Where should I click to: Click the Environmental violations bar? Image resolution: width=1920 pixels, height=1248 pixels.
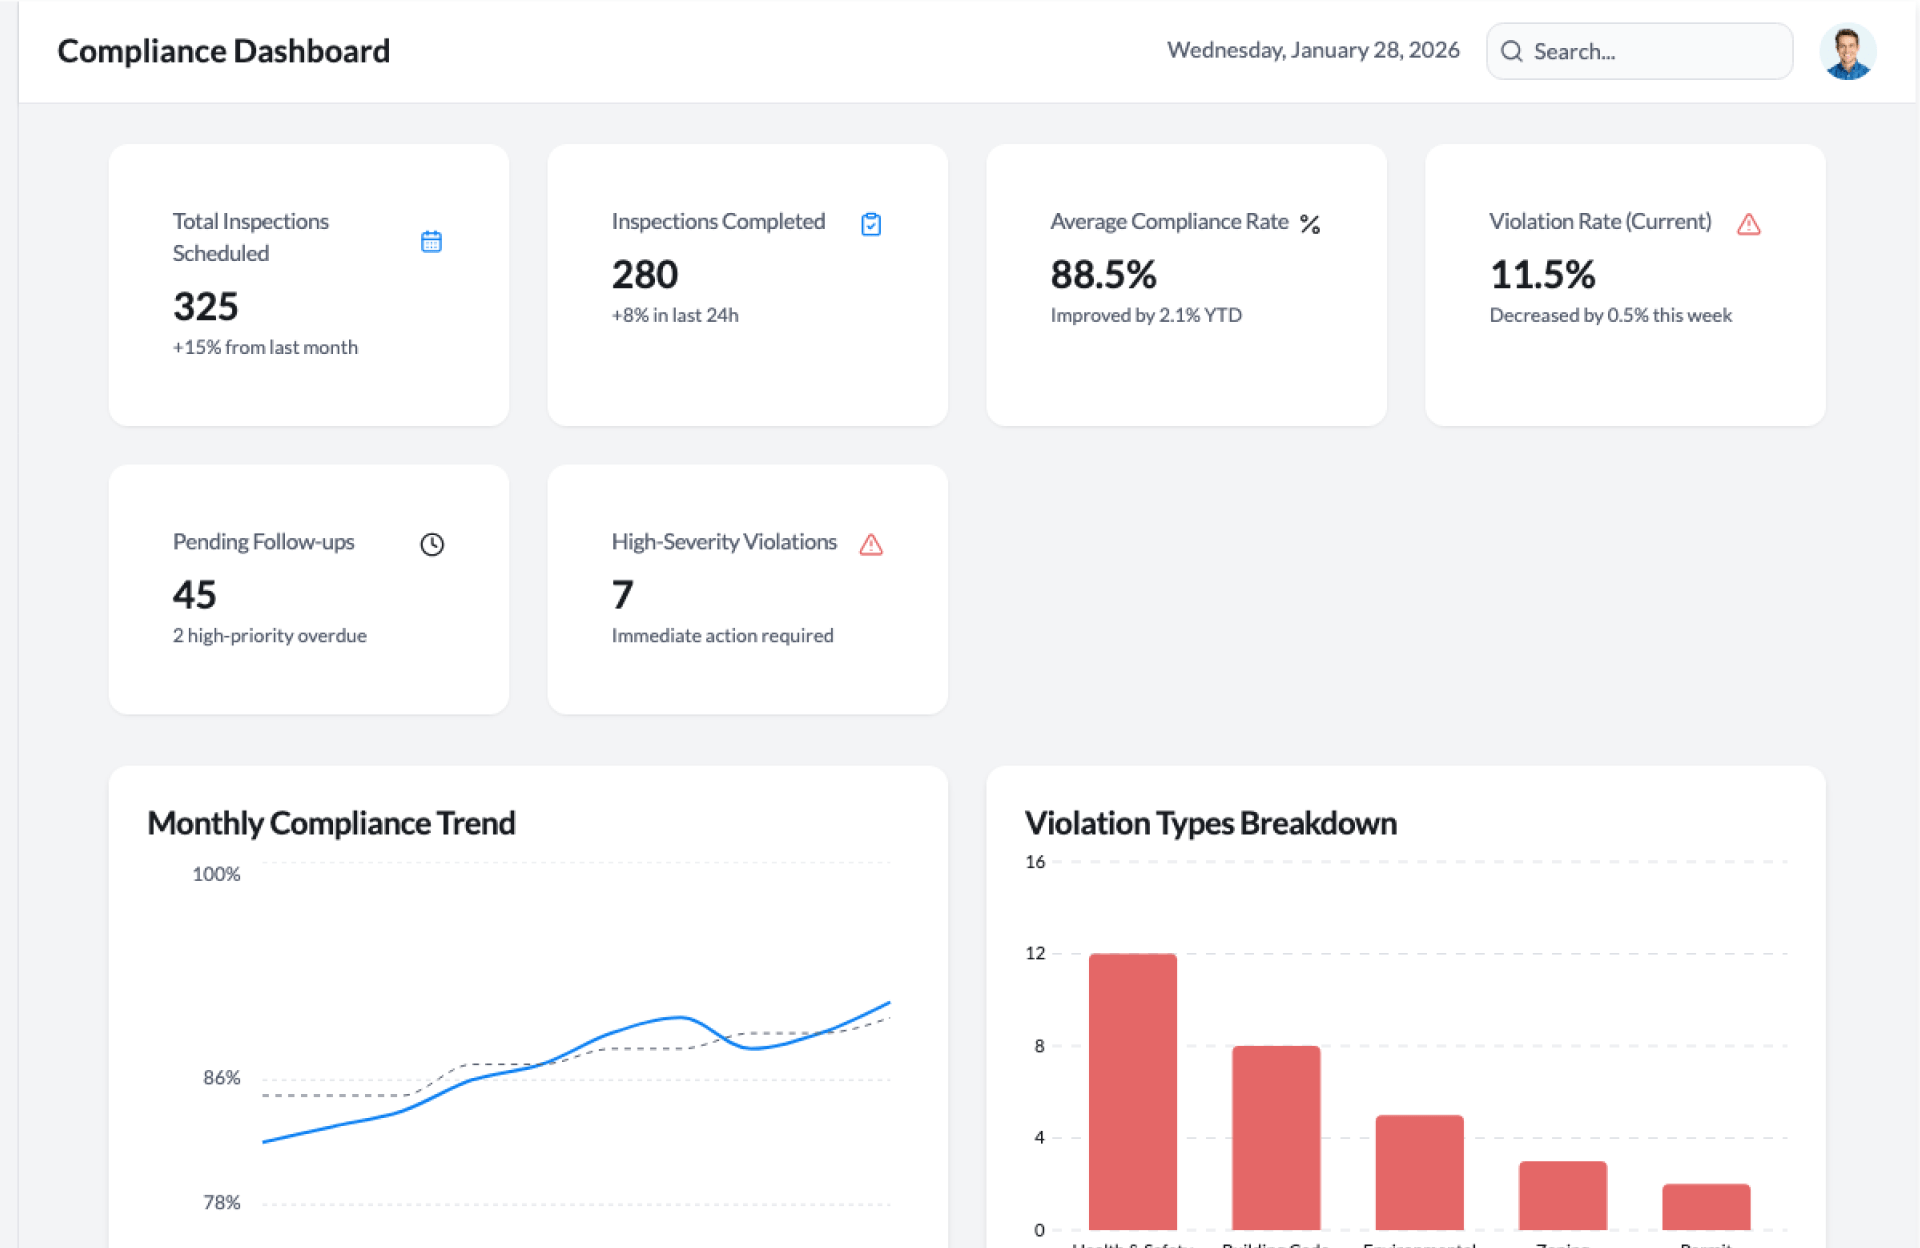1419,1171
